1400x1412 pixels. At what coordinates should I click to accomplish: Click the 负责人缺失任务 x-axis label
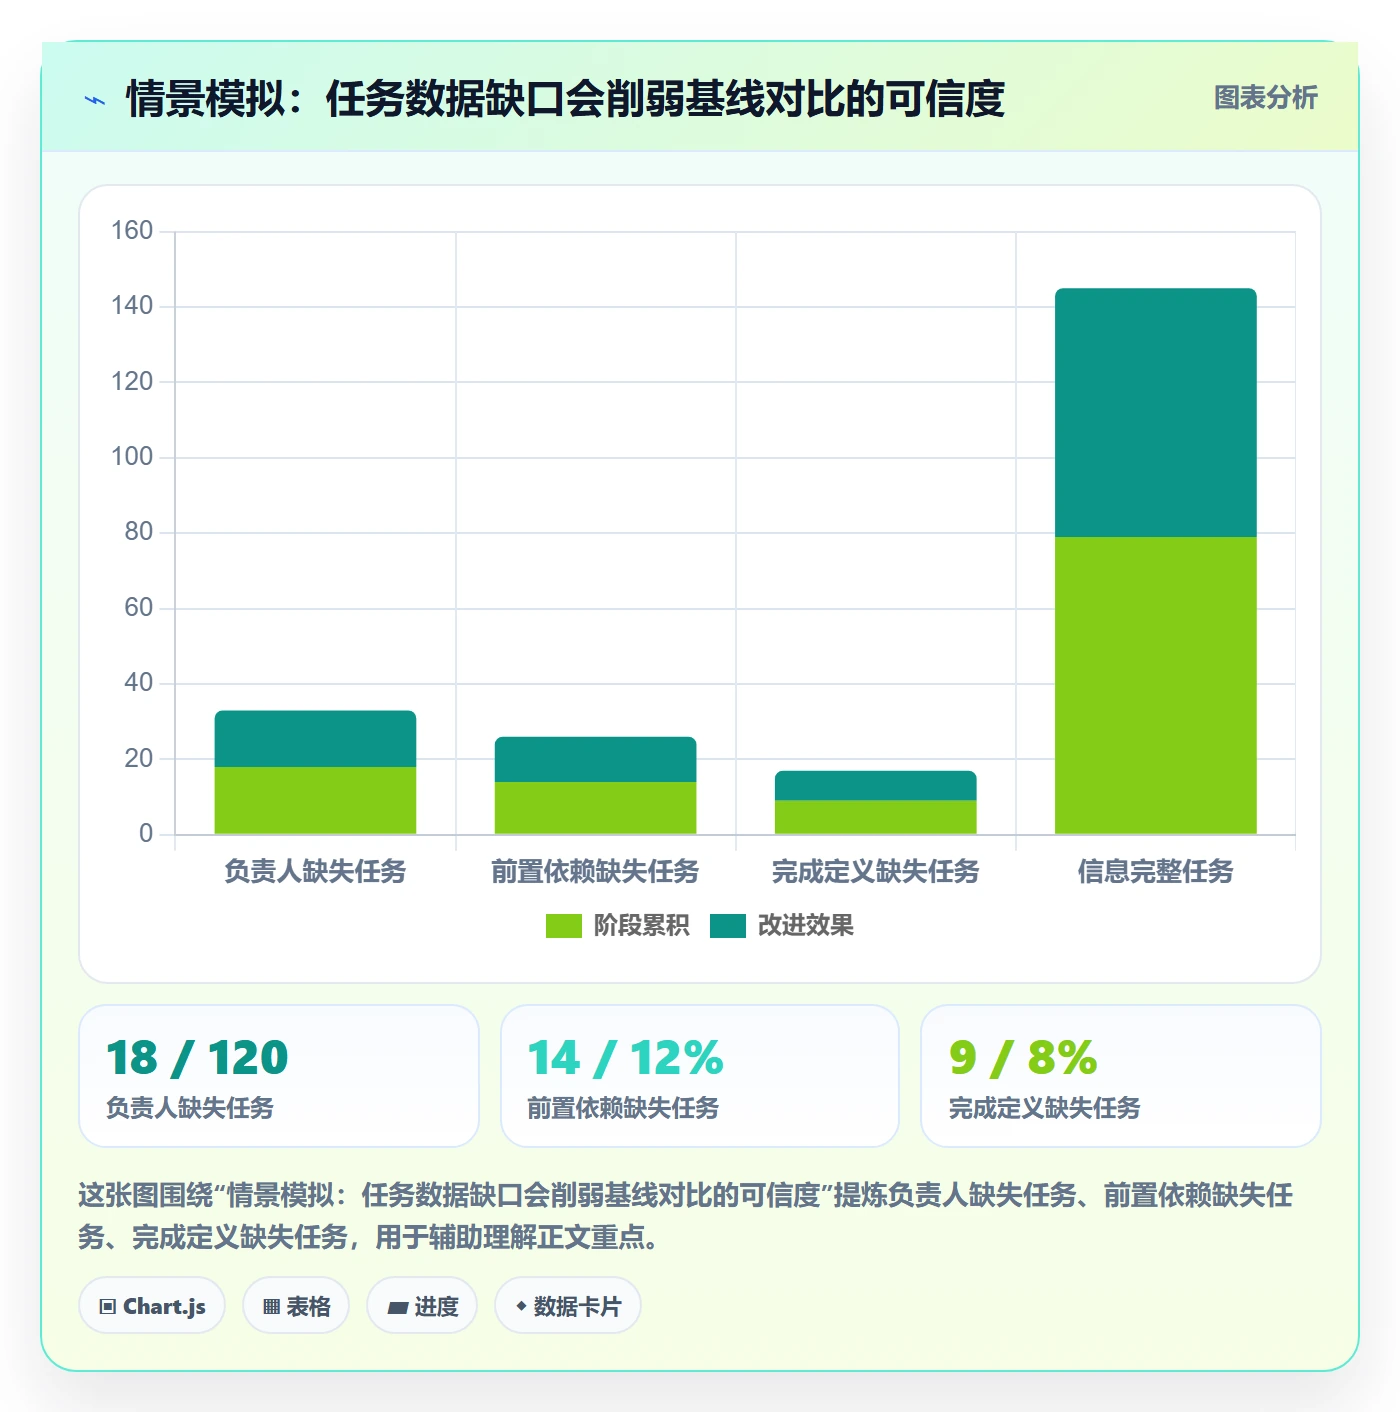315,872
